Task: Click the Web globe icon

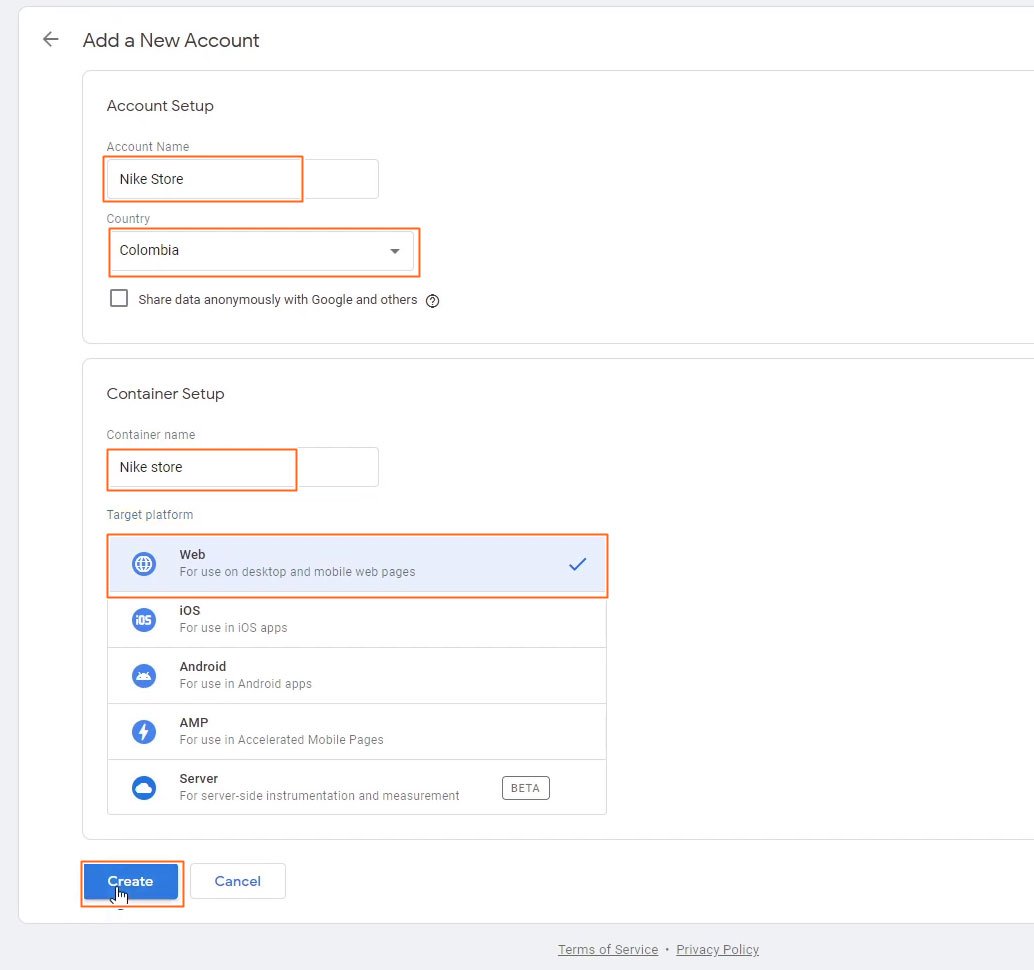Action: pyautogui.click(x=144, y=564)
